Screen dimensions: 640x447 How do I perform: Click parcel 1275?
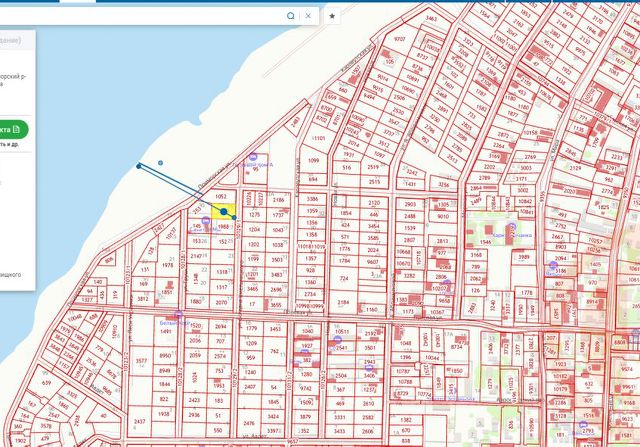(x=254, y=215)
